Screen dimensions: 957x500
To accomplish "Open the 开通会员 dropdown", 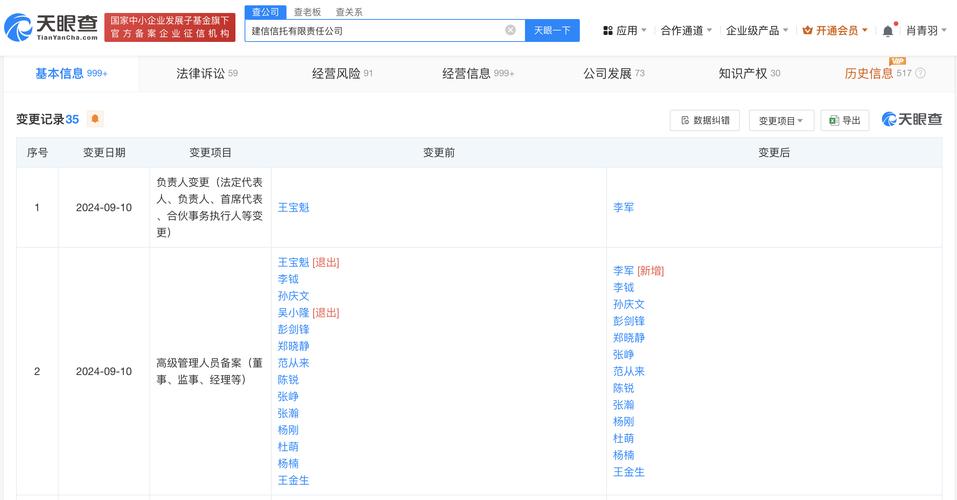I will click(835, 31).
